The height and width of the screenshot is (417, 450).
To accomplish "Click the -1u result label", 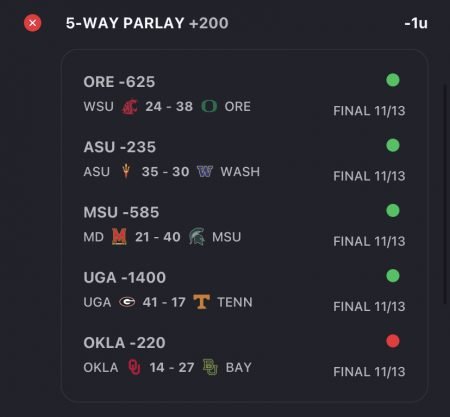I will click(x=416, y=23).
